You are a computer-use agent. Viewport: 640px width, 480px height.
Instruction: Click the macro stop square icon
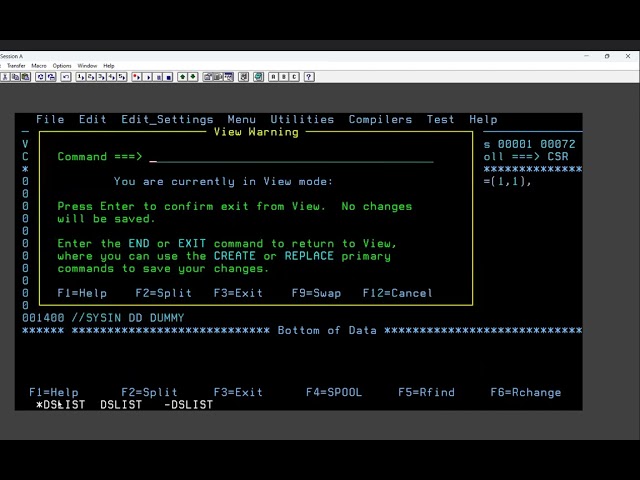click(168, 77)
